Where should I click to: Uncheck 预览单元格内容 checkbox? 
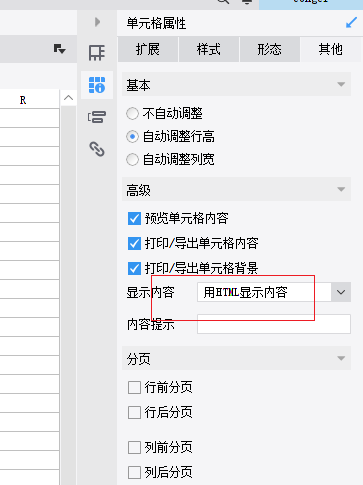point(134,219)
